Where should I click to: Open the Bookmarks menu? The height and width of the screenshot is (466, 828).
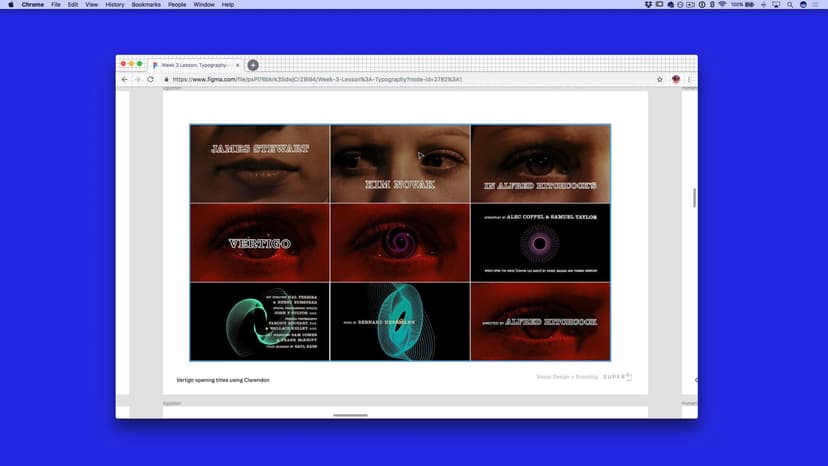[146, 5]
